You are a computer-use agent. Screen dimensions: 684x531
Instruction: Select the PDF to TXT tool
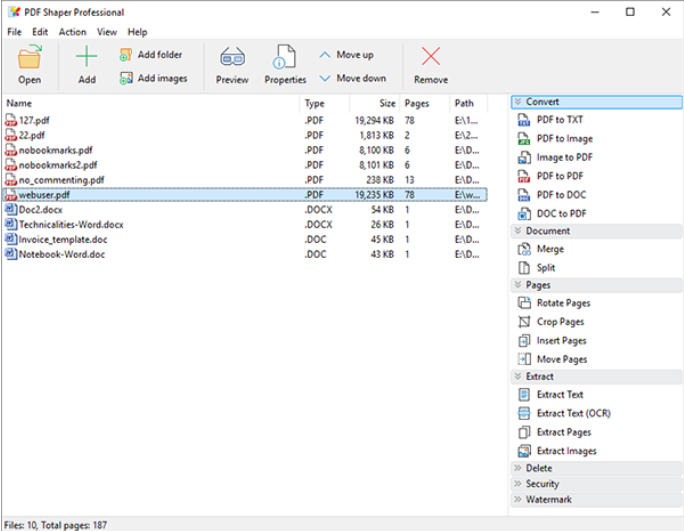pyautogui.click(x=559, y=120)
